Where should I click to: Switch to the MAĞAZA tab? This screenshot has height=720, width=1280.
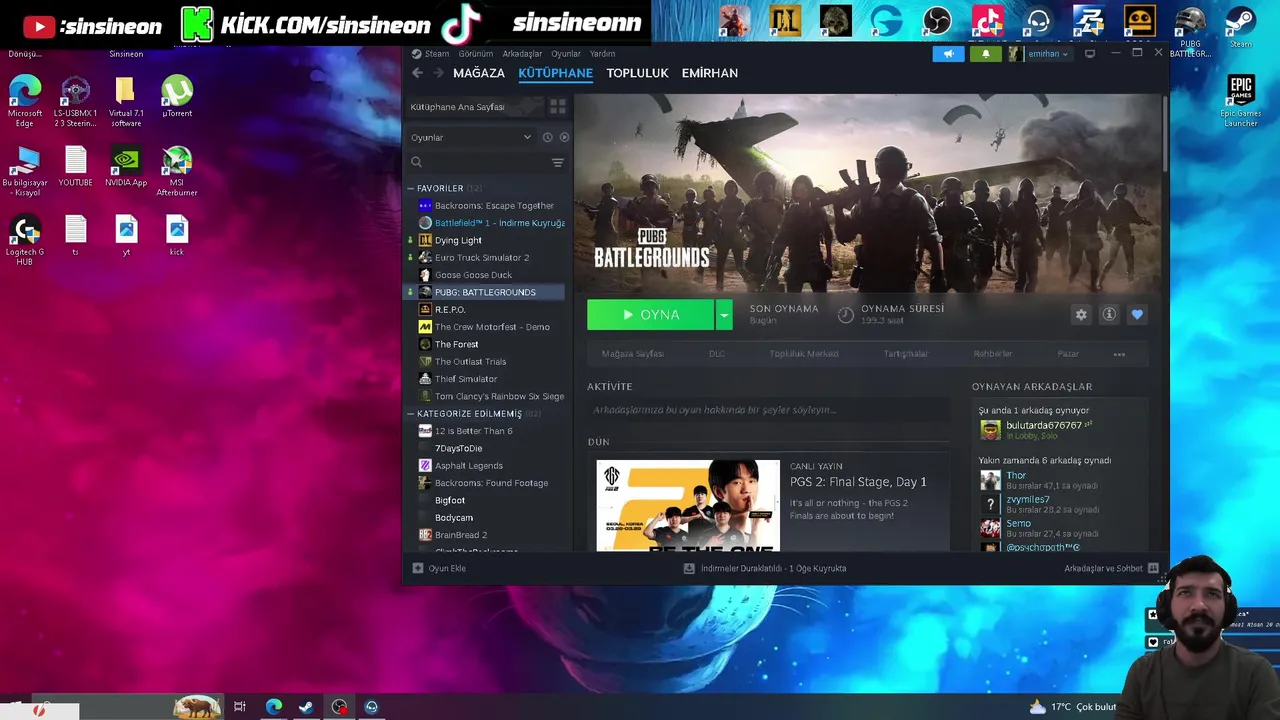click(479, 73)
